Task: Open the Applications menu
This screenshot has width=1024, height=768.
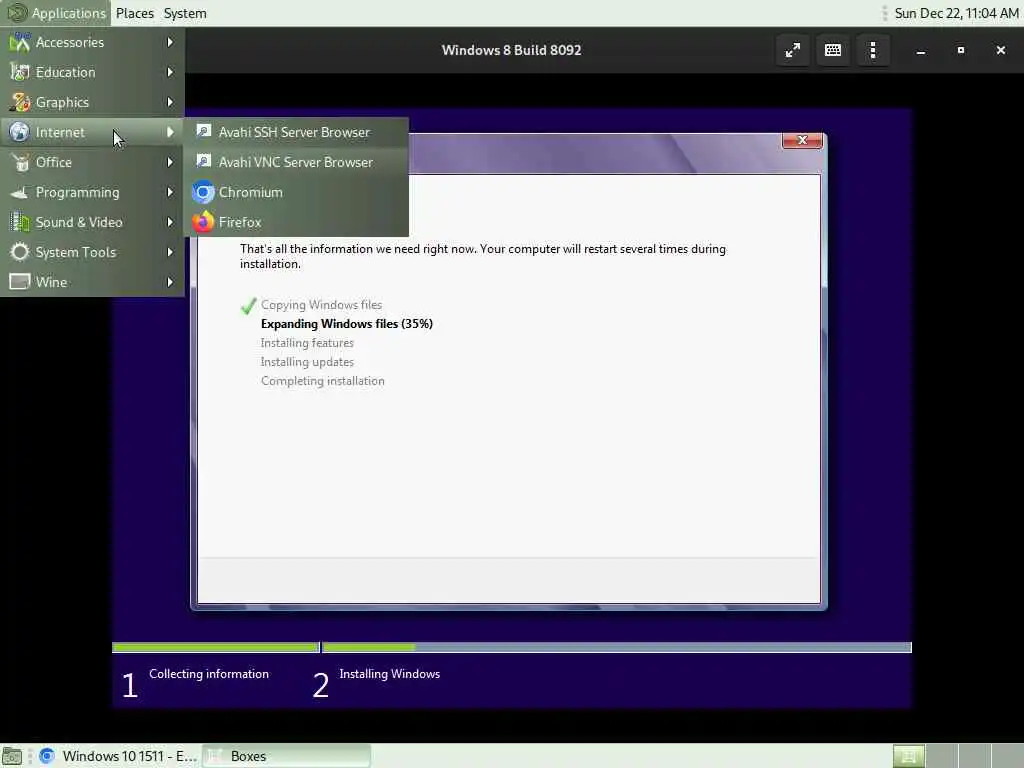Action: tap(56, 13)
